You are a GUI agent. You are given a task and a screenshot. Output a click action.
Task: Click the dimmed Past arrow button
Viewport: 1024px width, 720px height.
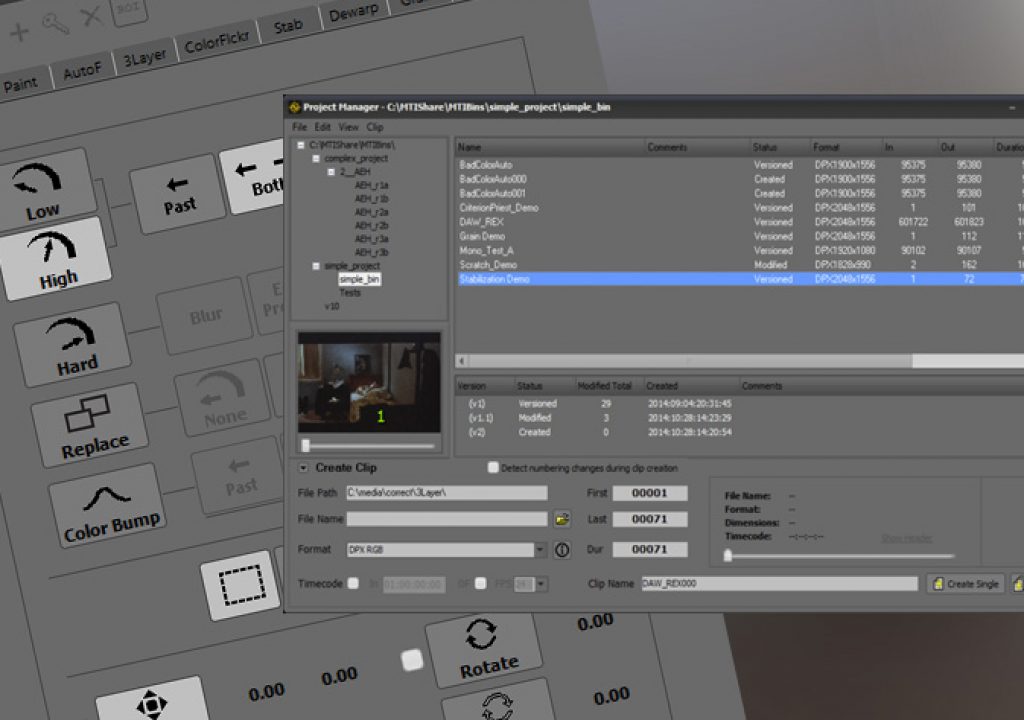tap(238, 476)
